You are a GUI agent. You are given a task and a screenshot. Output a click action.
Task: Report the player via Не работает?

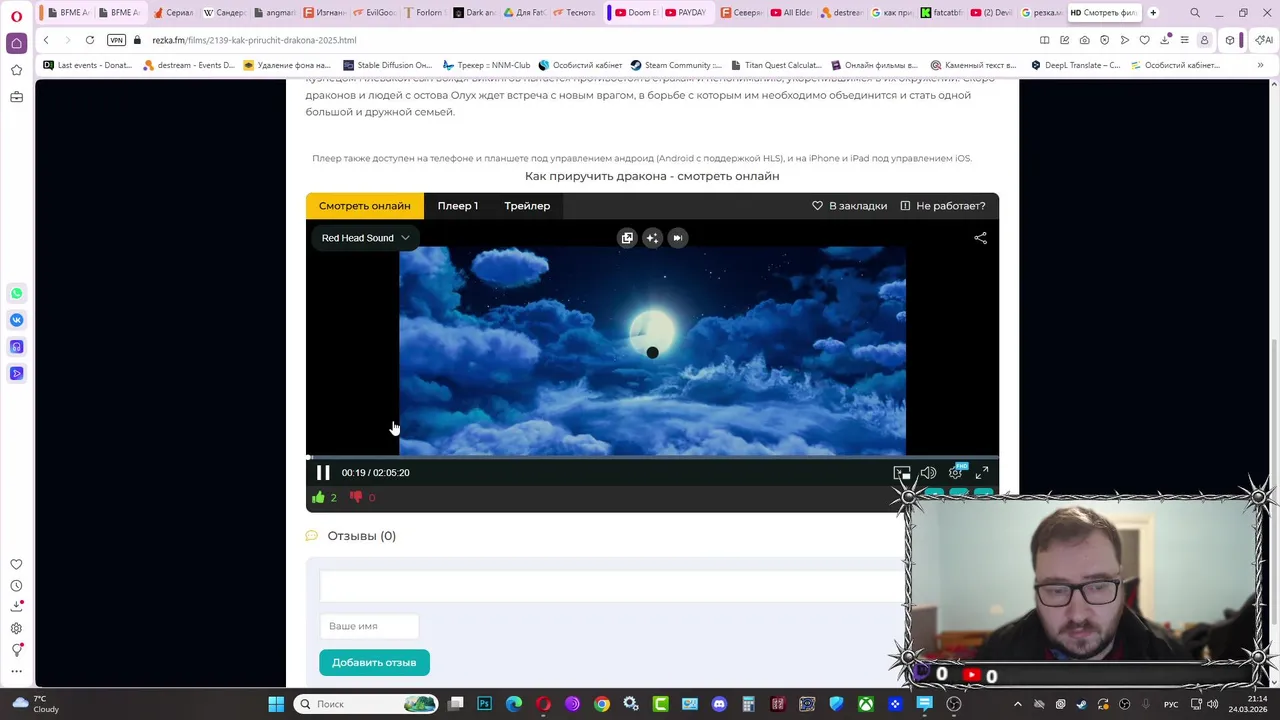[942, 206]
